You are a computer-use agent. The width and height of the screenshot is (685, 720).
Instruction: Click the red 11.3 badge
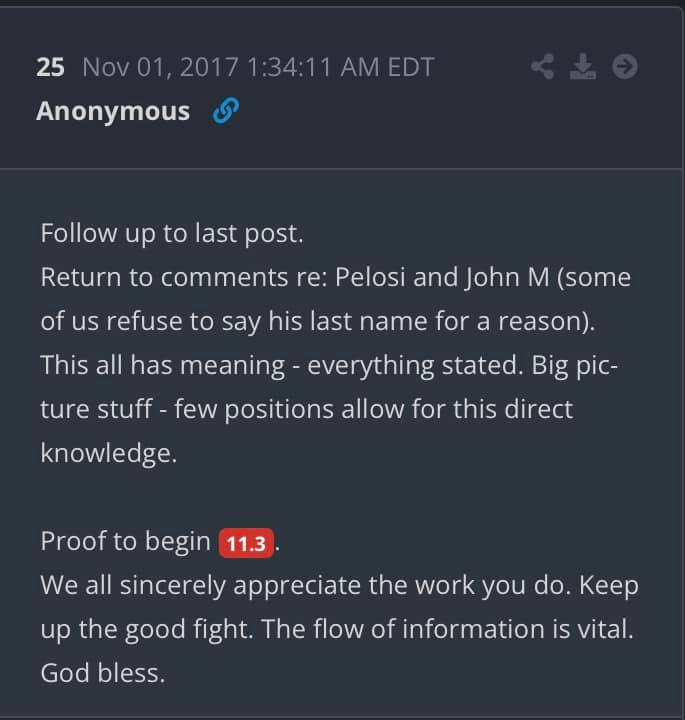click(x=246, y=544)
